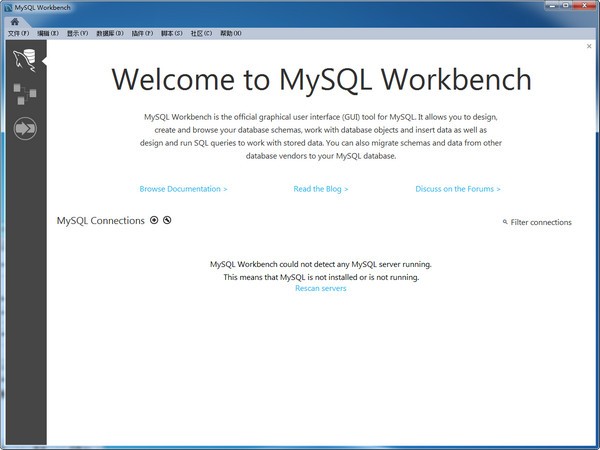The height and width of the screenshot is (450, 600).
Task: Click the MySQL Workbench title bar app icon
Action: [x=8, y=7]
